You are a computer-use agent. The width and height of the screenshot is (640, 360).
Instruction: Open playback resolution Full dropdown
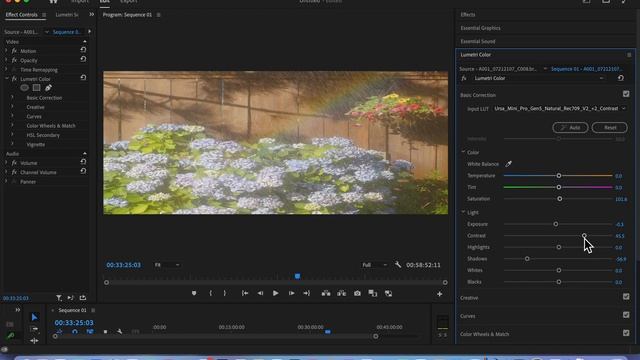(374, 265)
